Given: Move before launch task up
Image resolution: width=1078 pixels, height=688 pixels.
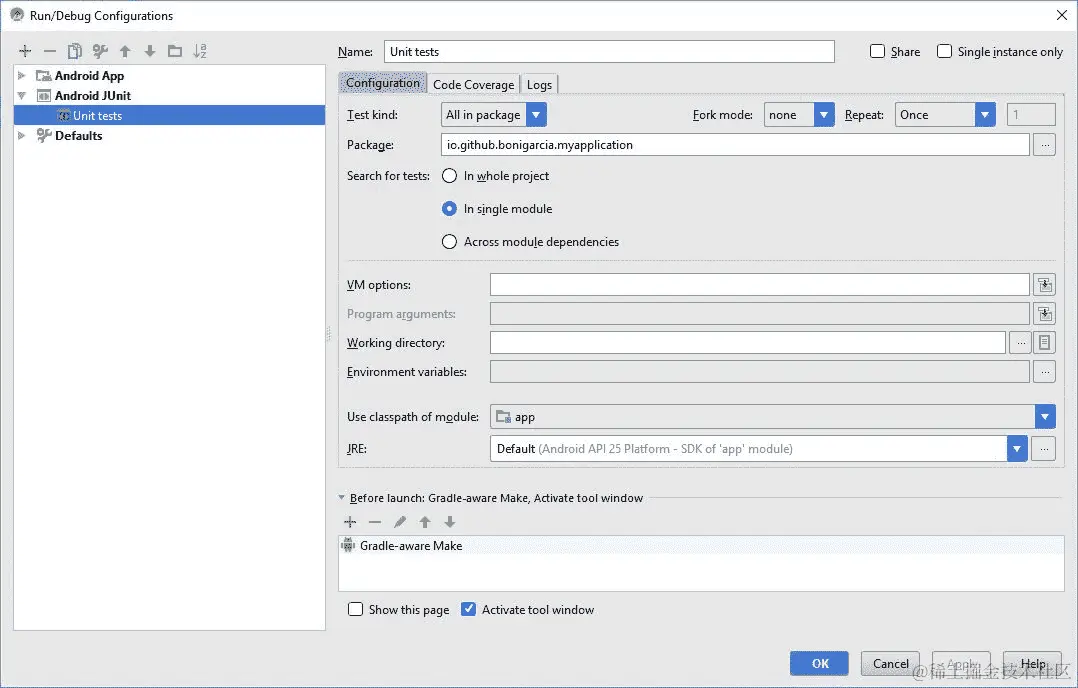Looking at the screenshot, I should pyautogui.click(x=425, y=522).
